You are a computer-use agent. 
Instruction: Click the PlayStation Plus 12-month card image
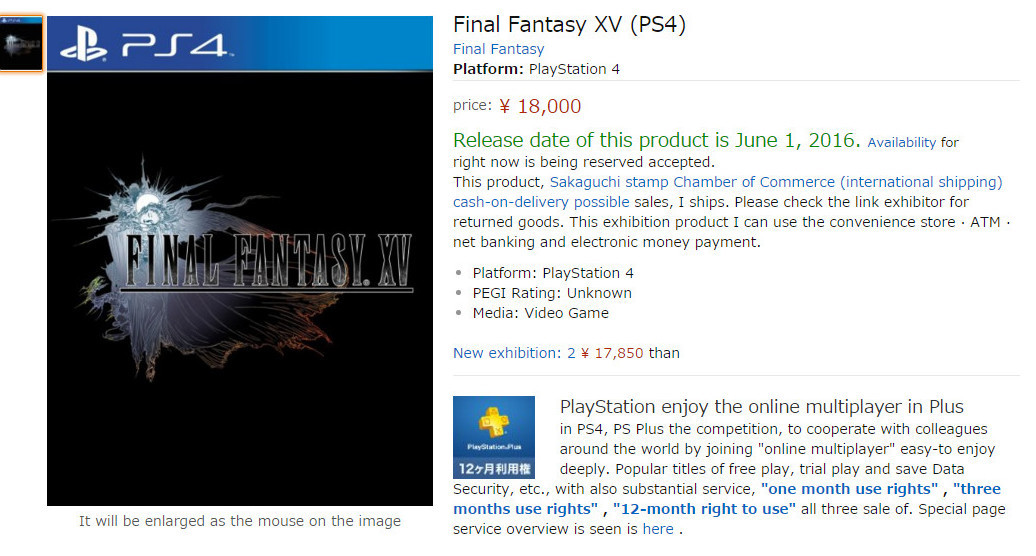493,437
